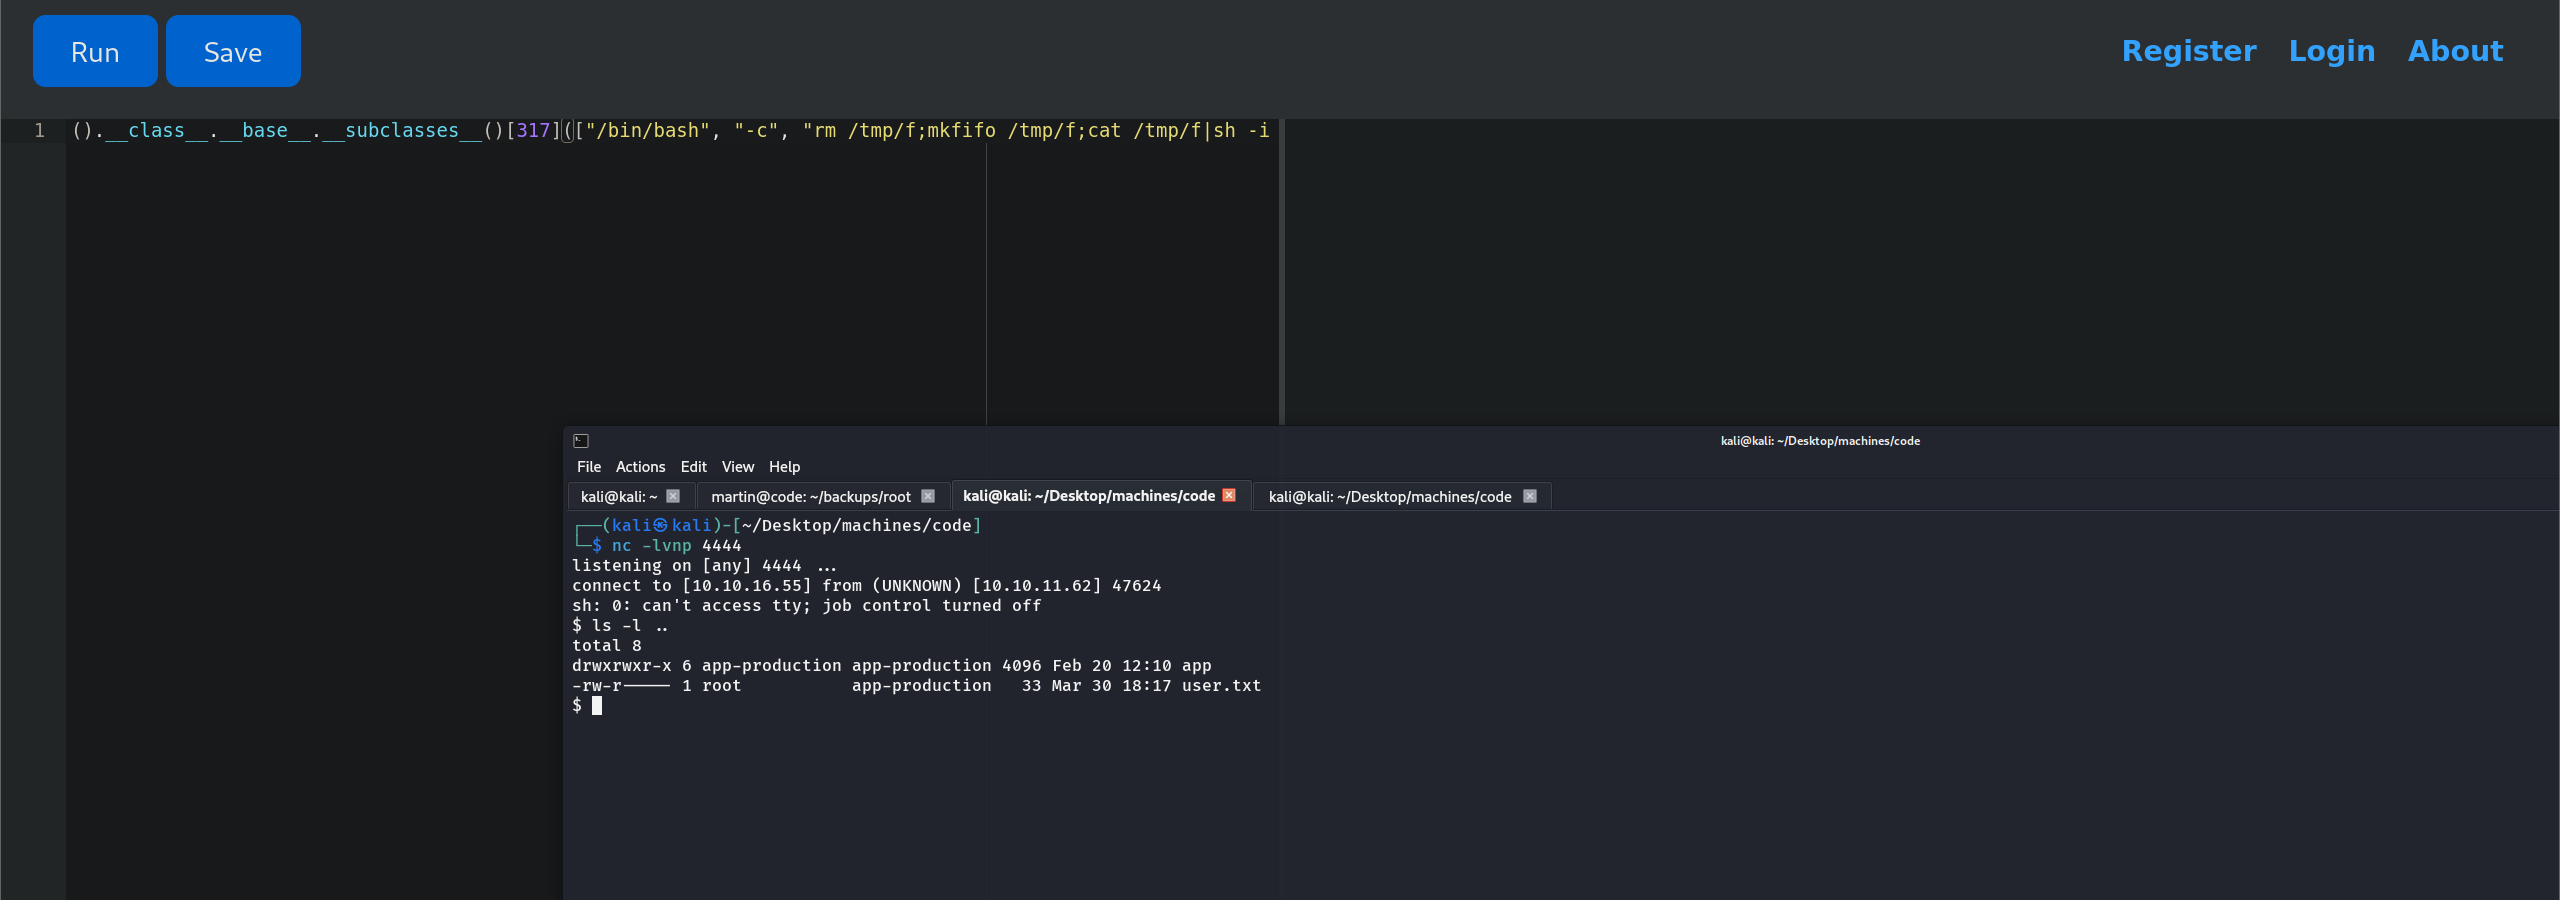Click the [317] index in the code

[533, 131]
